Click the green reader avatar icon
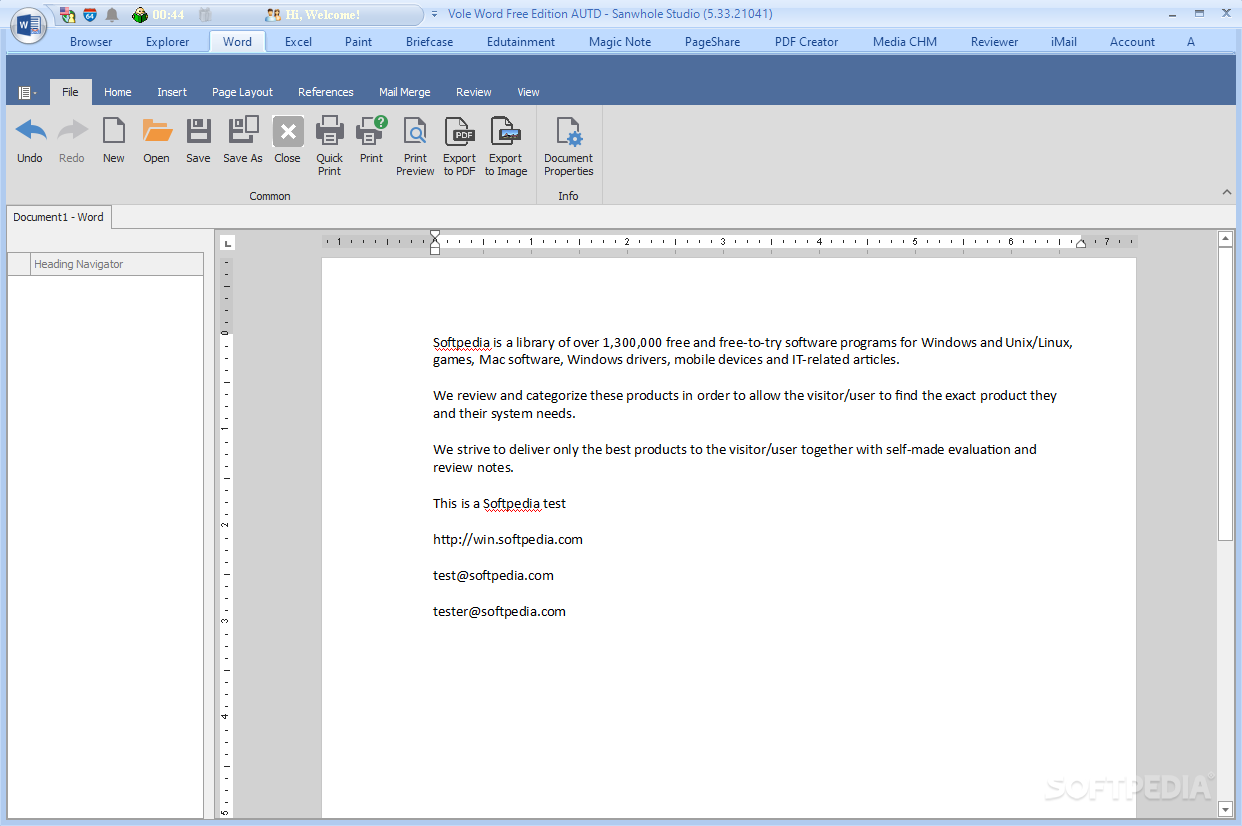 click(140, 15)
